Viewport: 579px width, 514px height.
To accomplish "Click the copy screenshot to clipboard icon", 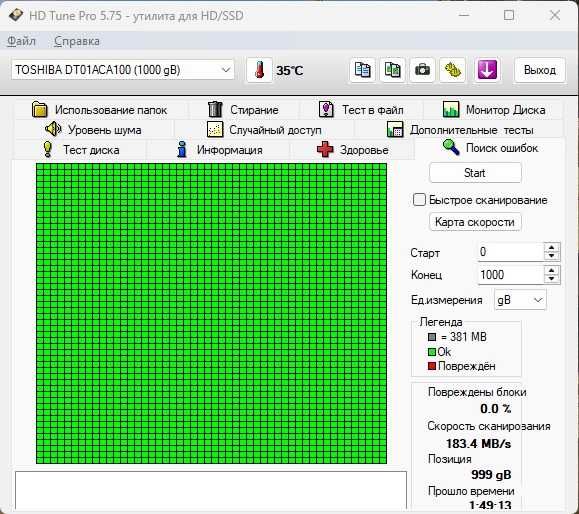I will pyautogui.click(x=393, y=70).
